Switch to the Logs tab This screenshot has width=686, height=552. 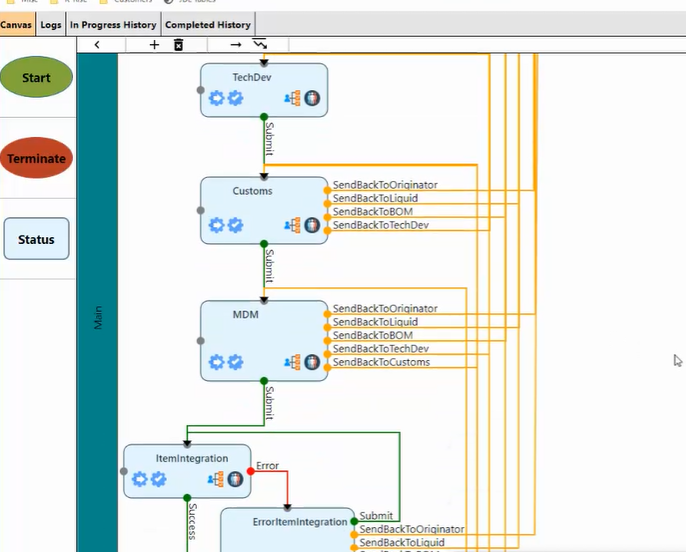pyautogui.click(x=51, y=24)
